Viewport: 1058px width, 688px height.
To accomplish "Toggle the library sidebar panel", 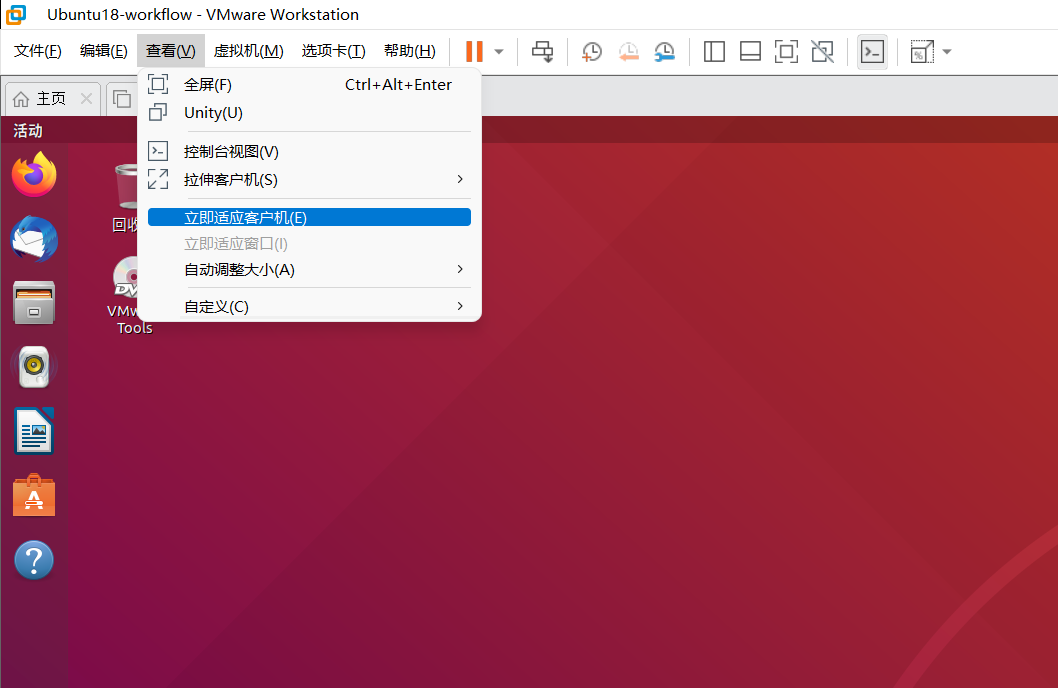I will point(714,51).
